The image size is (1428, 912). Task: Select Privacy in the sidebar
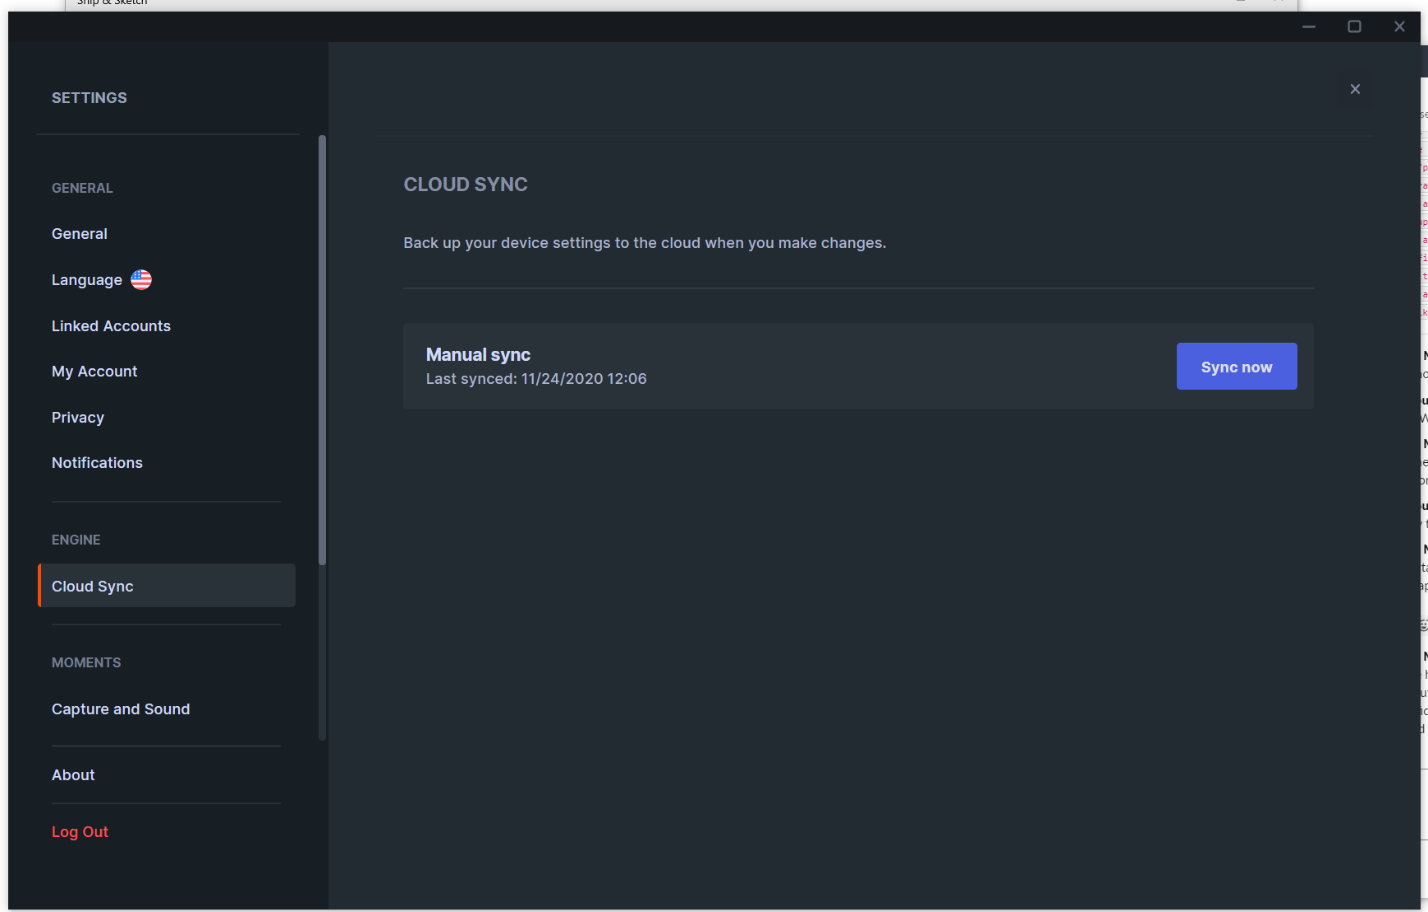point(78,418)
